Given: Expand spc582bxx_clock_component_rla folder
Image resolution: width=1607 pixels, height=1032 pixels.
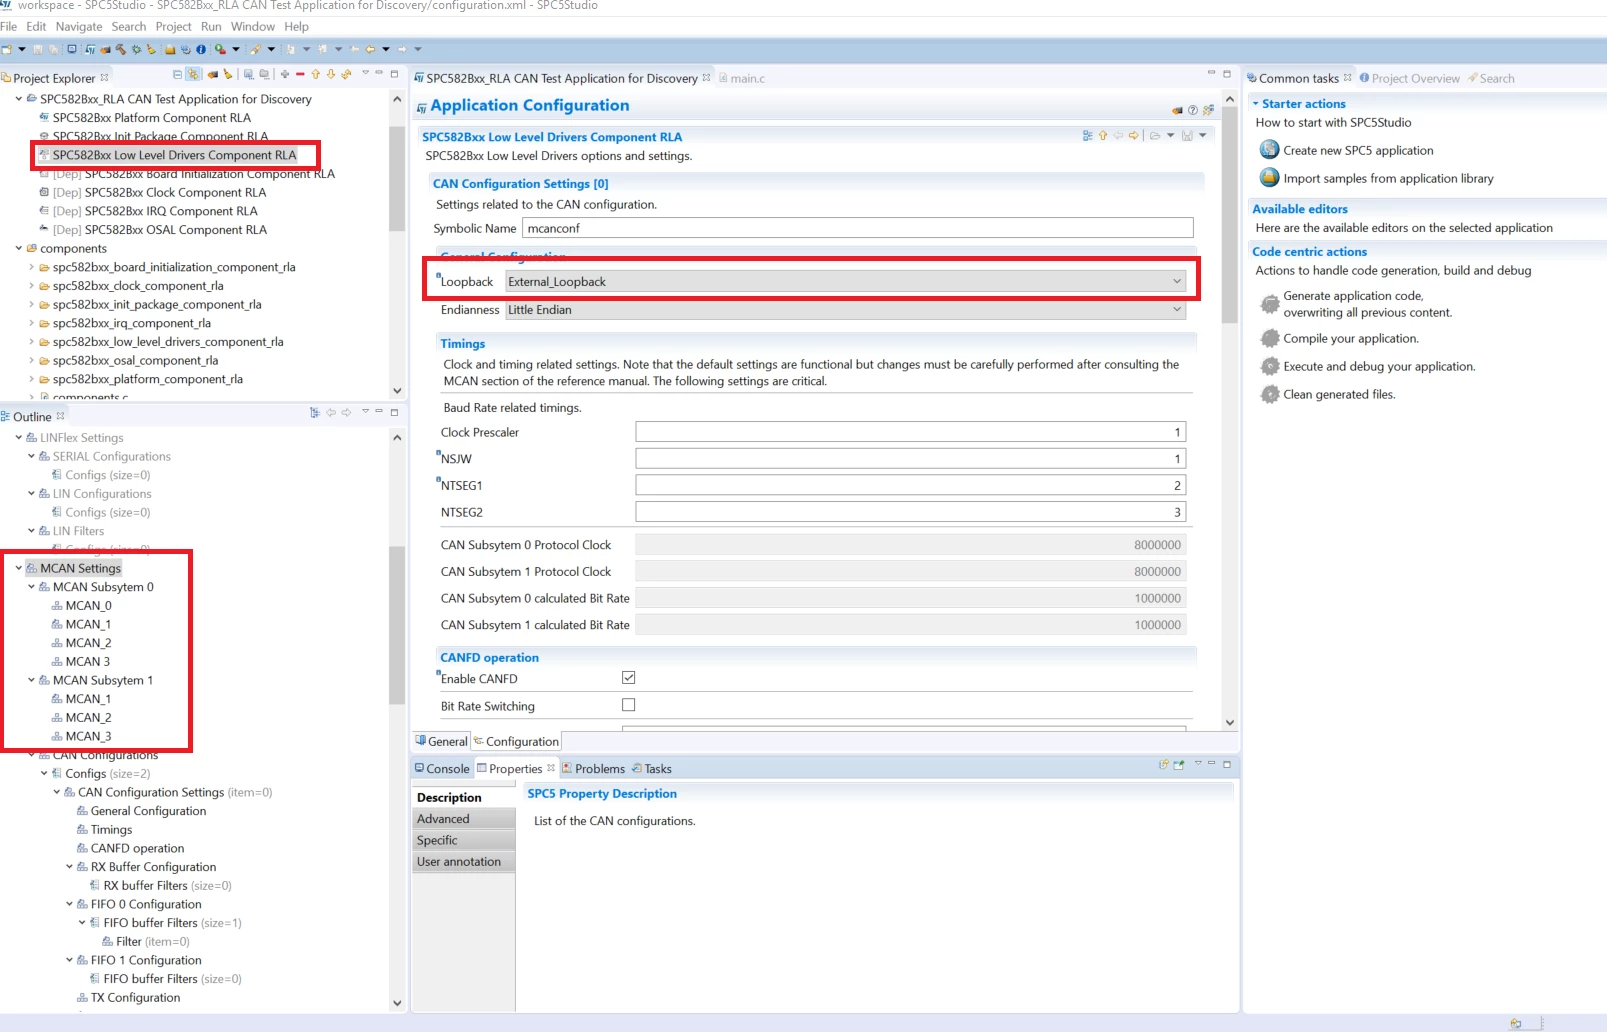Looking at the screenshot, I should (31, 286).
